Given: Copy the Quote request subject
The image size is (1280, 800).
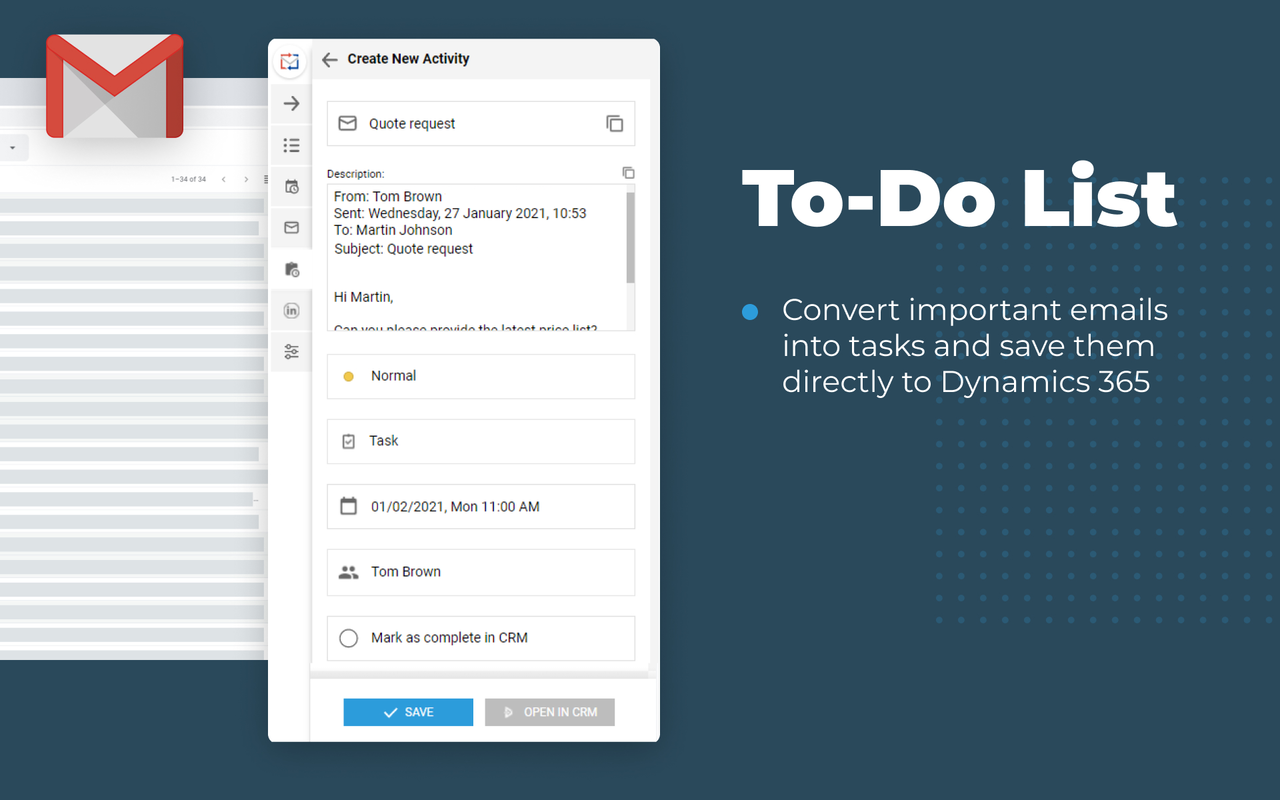Looking at the screenshot, I should click(x=614, y=124).
